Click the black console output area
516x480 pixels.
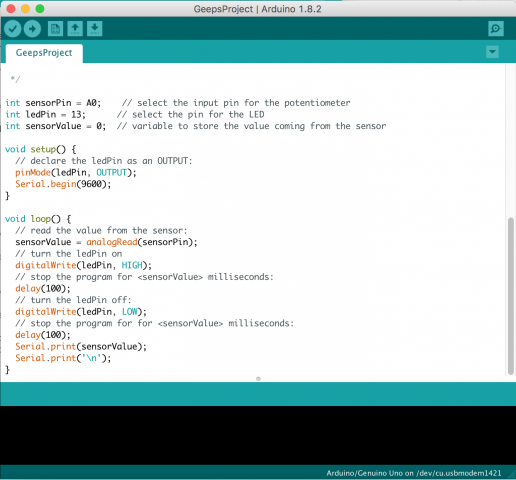pos(258,435)
